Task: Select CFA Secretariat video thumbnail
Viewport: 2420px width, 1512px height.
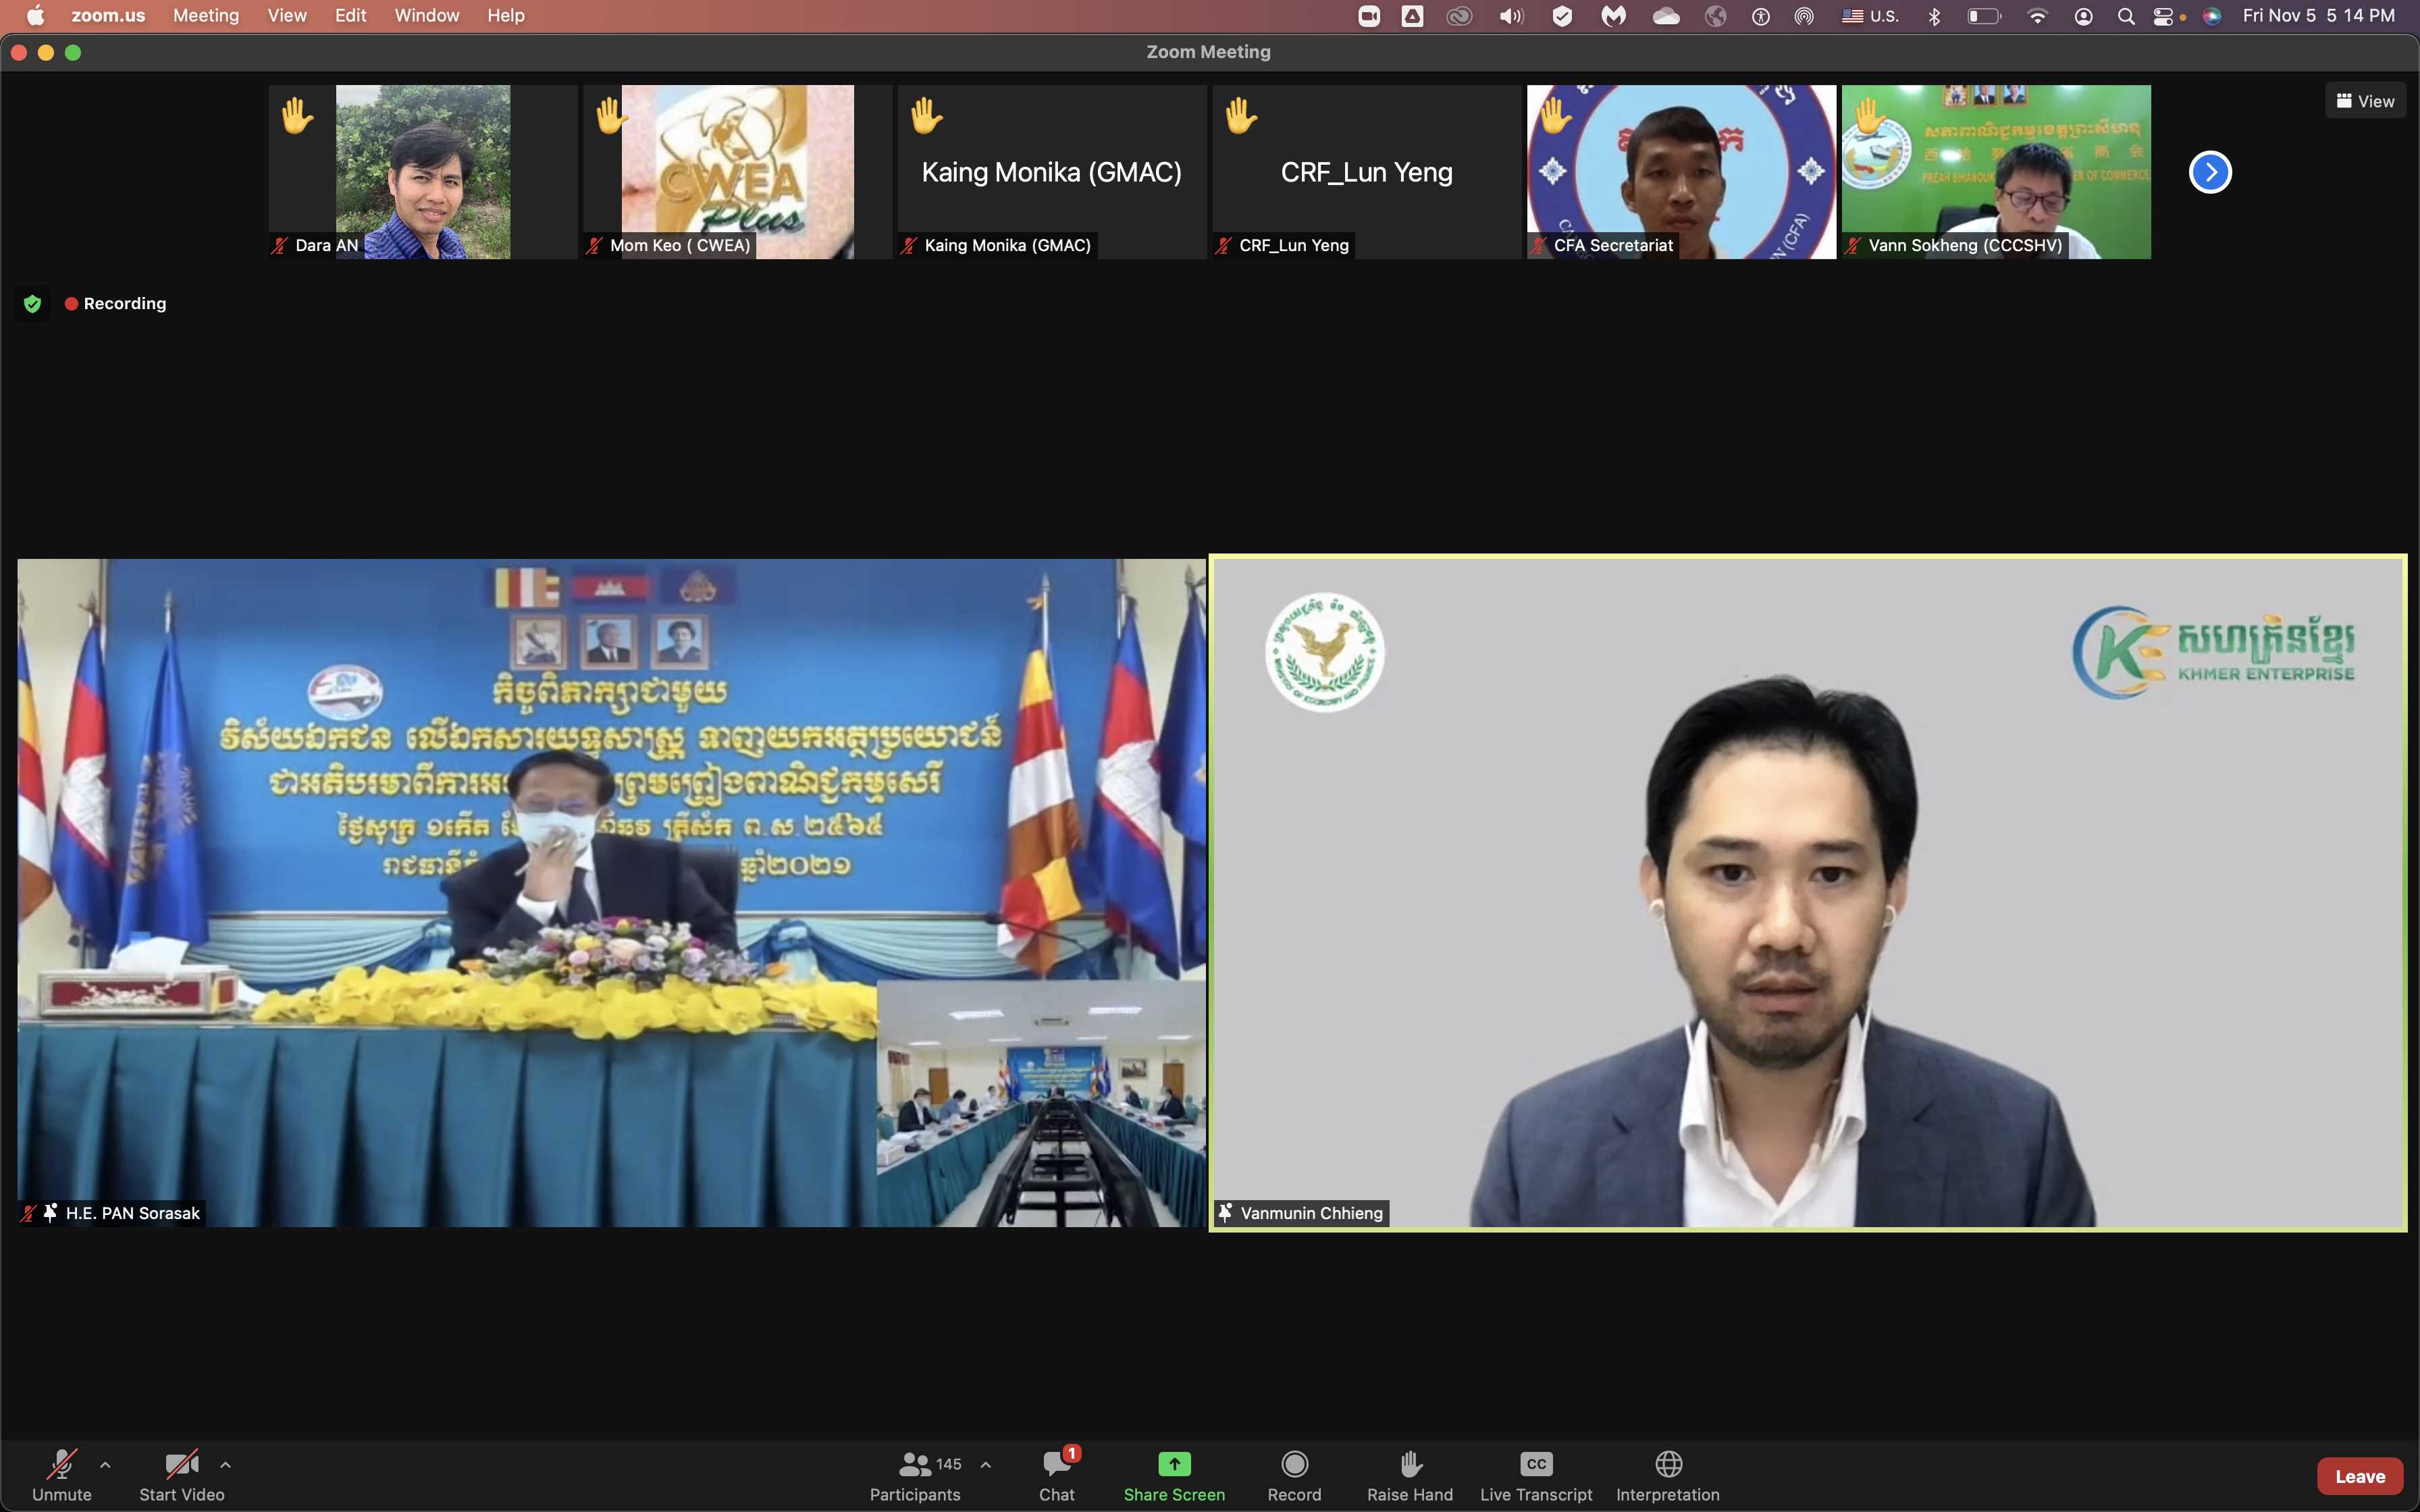Action: click(1682, 172)
